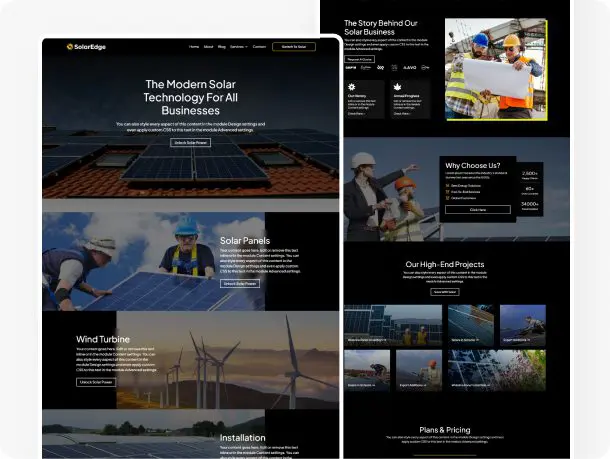The image size is (610, 459).
Task: Click the SolarEdge logo icon
Action: tap(70, 47)
